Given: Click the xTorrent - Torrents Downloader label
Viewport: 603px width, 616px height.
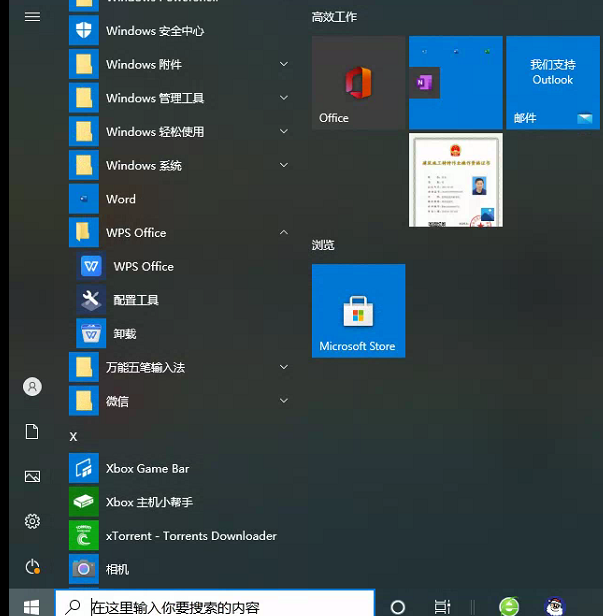Looking at the screenshot, I should (x=191, y=536).
